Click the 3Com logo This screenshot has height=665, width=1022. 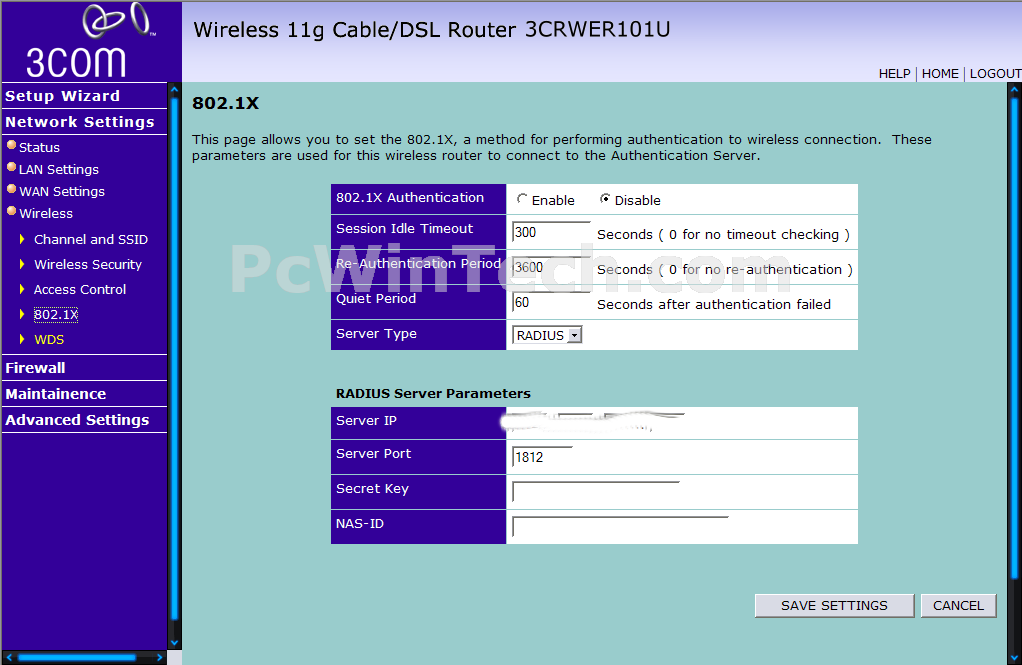click(90, 40)
